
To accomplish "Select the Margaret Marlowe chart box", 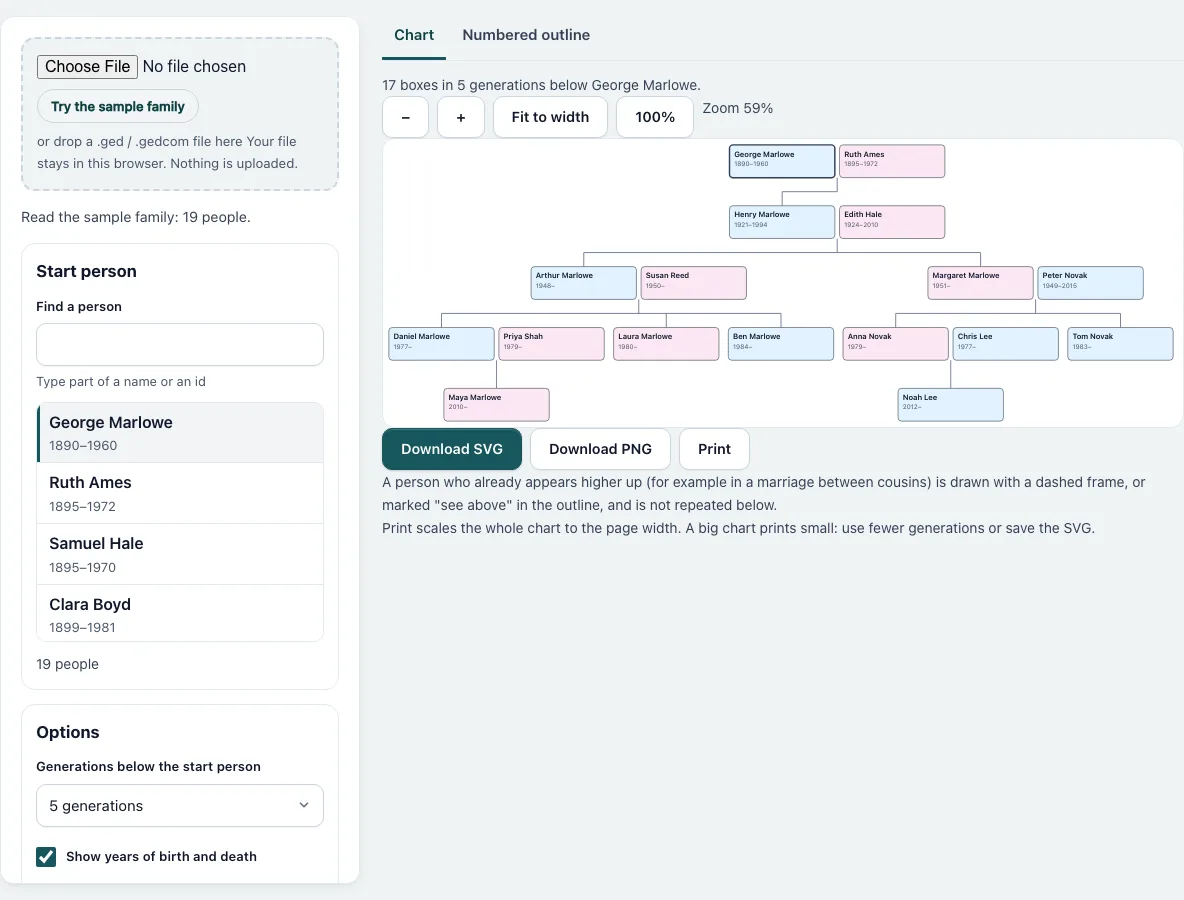I will click(980, 283).
